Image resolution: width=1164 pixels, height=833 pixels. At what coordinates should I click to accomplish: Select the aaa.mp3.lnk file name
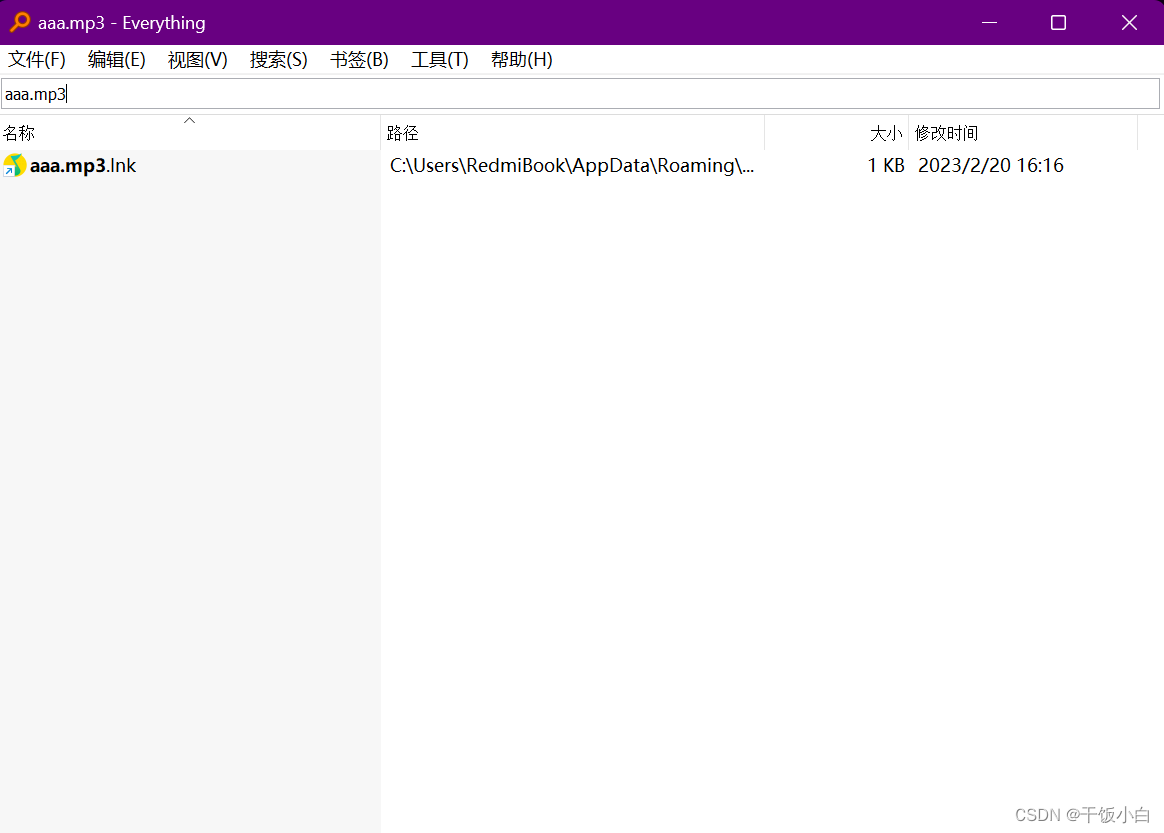pyautogui.click(x=83, y=165)
